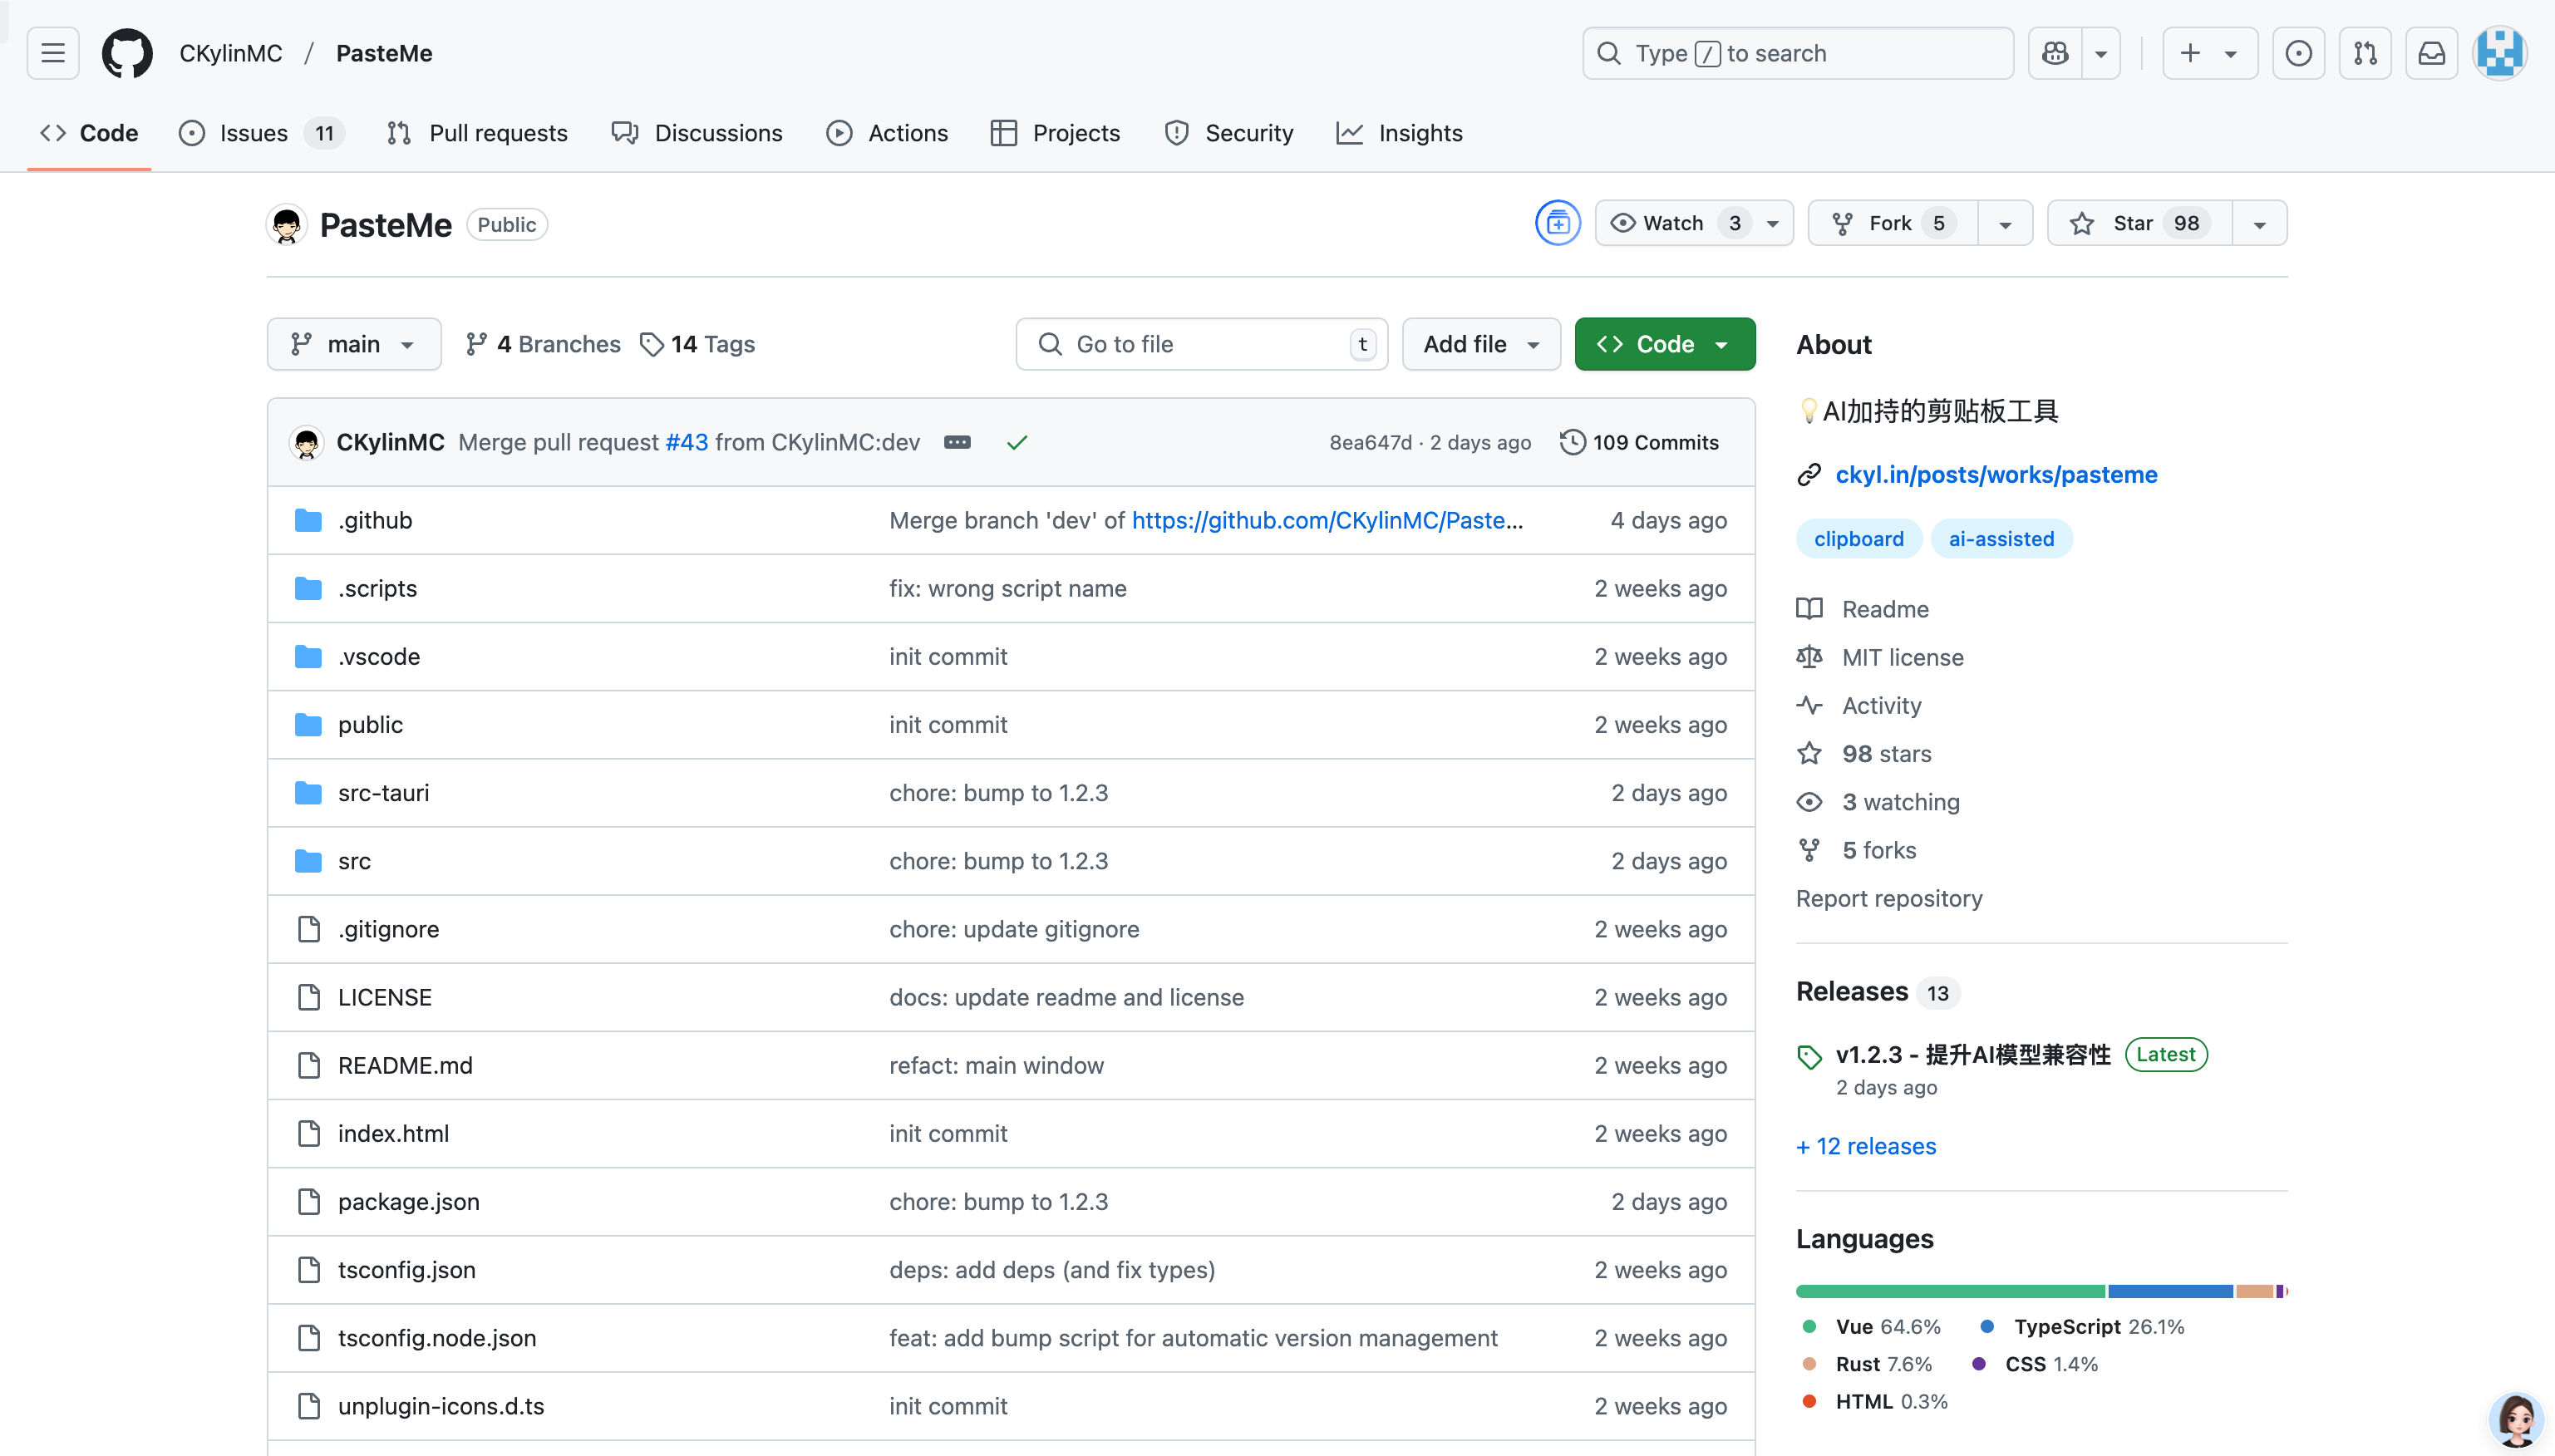Open the green Code clone dropdown

[1665, 344]
